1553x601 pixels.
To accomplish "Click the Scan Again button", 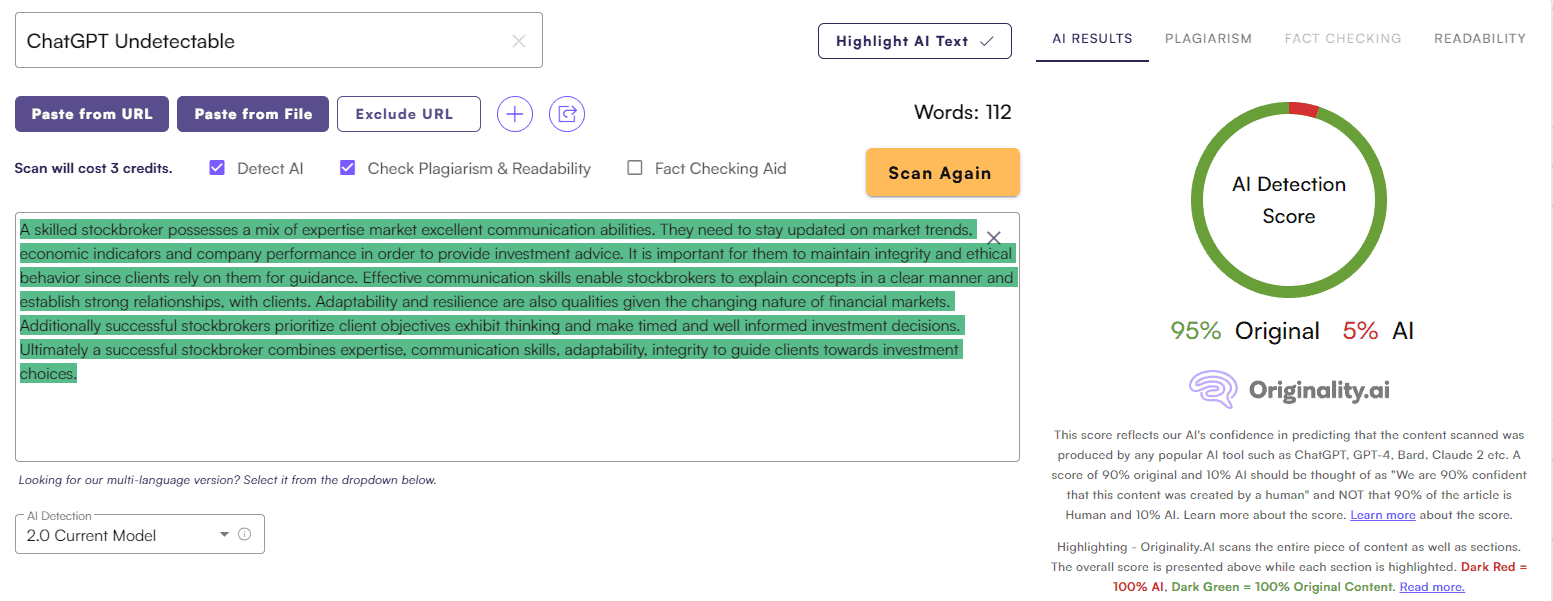I will click(x=943, y=173).
